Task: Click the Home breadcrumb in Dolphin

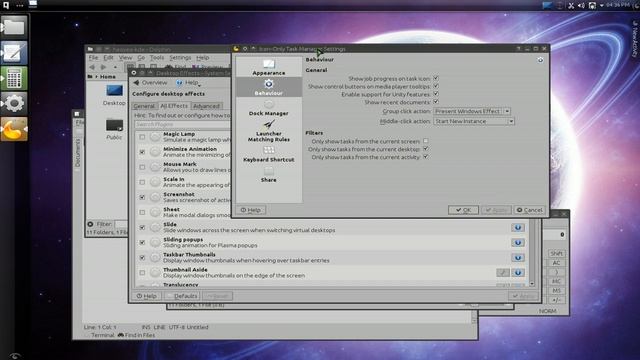Action: tap(108, 76)
